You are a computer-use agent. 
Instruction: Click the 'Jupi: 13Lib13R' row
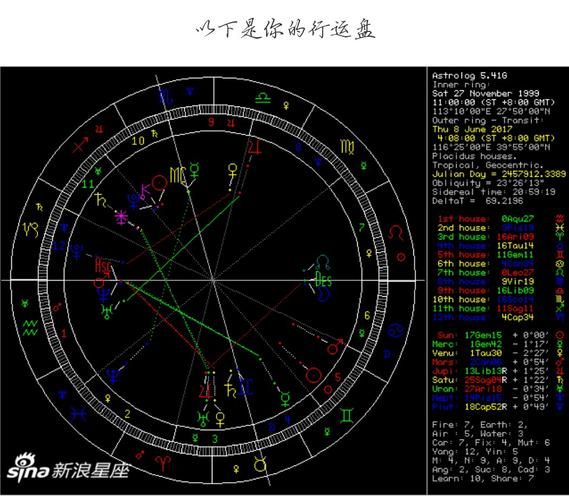click(x=499, y=371)
